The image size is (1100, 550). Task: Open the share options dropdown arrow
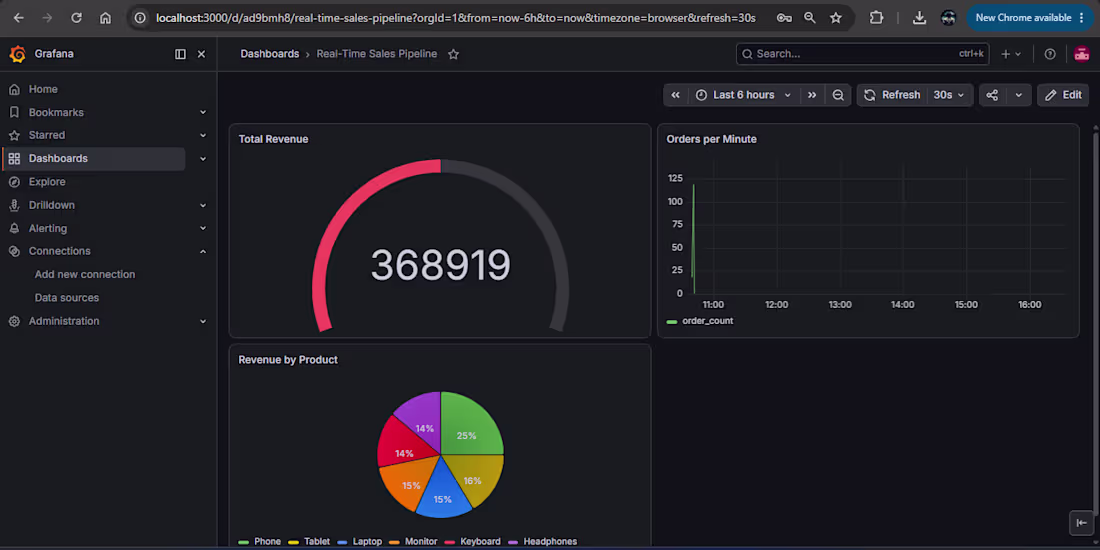pyautogui.click(x=1019, y=95)
